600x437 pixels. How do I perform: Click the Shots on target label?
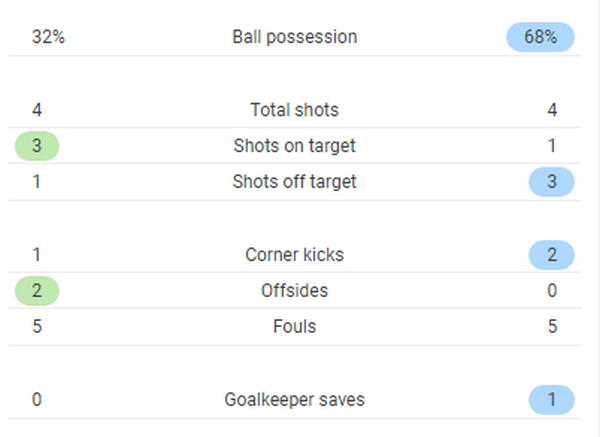point(295,146)
